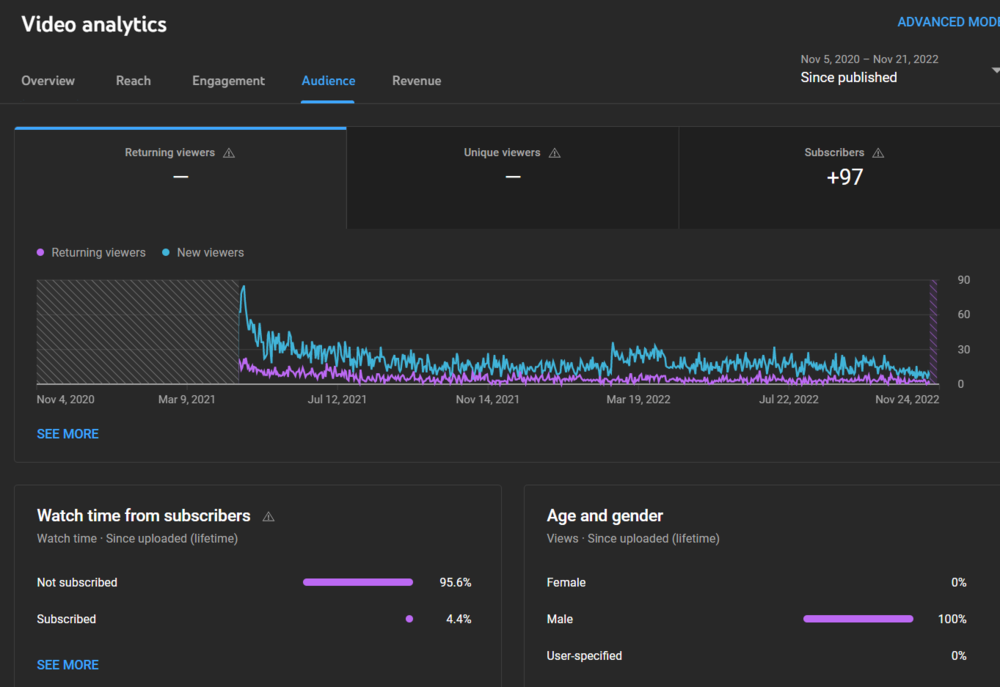
Task: Click warning icon beside Unique viewers
Action: (555, 153)
